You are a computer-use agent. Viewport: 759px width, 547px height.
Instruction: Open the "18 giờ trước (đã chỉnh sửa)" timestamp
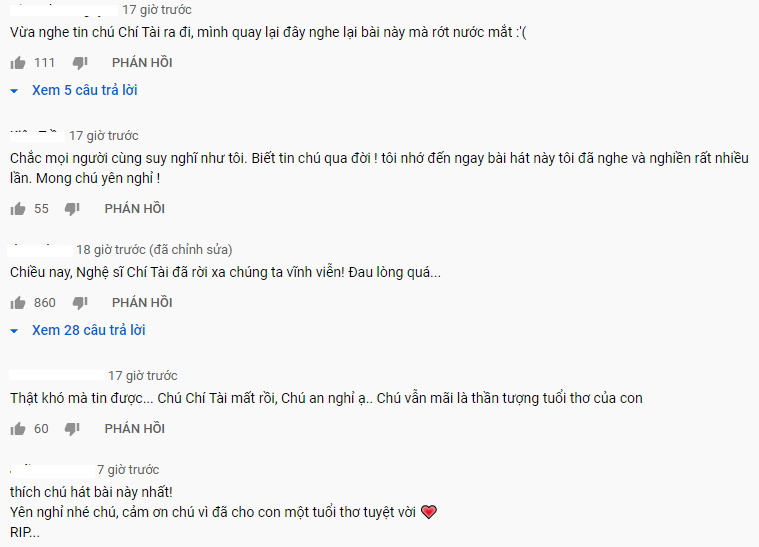[154, 250]
